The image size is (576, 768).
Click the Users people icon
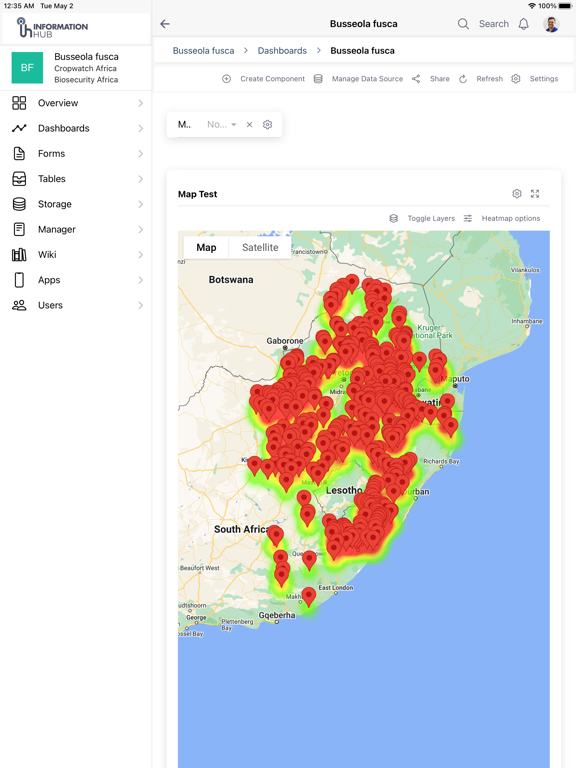point(19,305)
